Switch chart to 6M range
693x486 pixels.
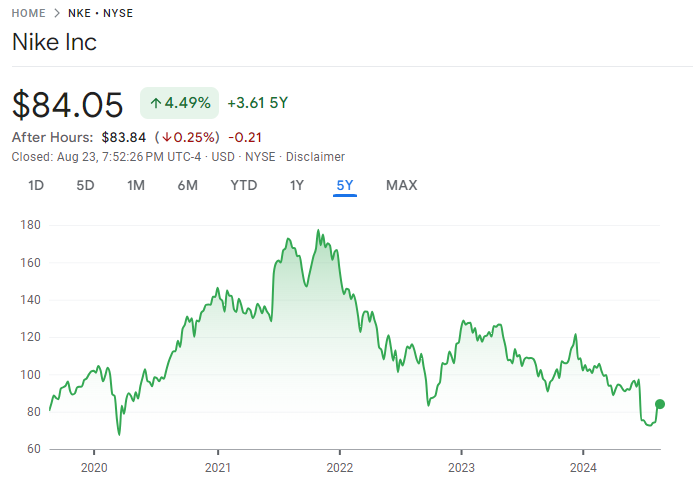[187, 185]
